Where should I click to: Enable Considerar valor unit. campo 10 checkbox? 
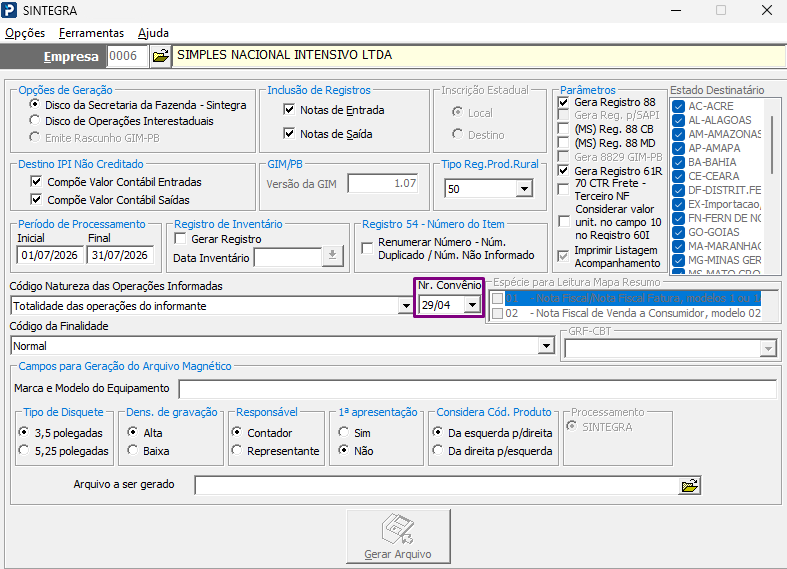click(x=564, y=221)
